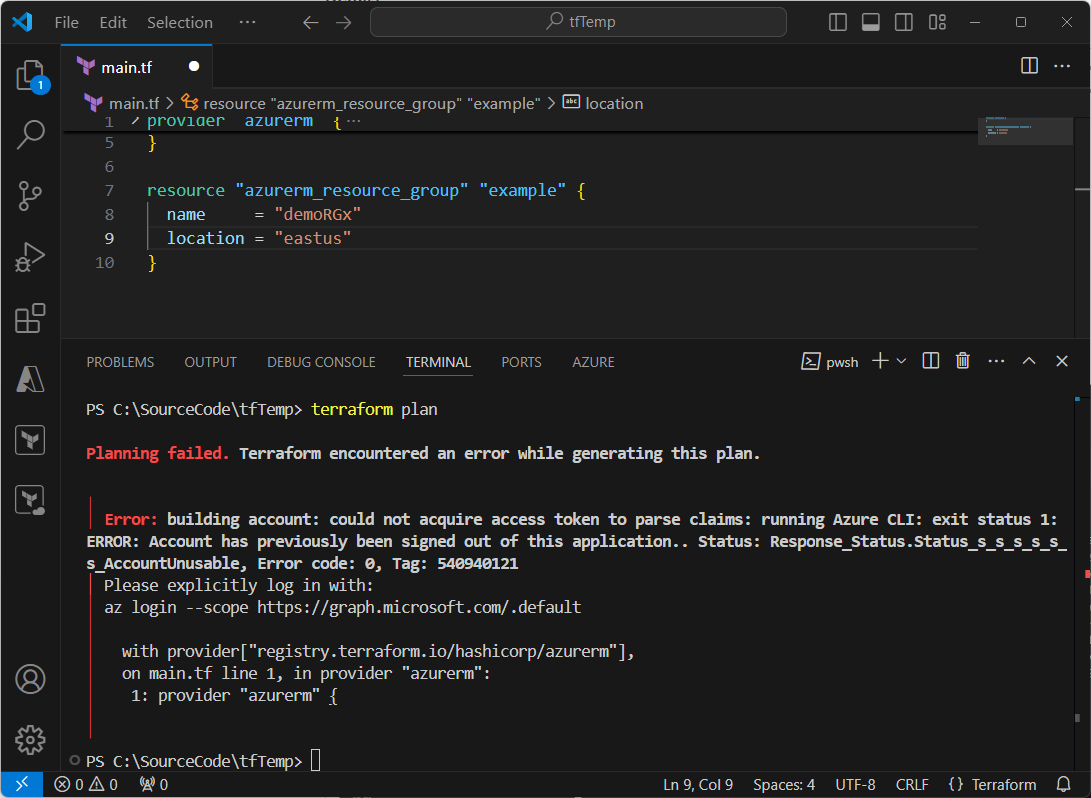
Task: Toggle the secondary side bar layout icon
Action: click(x=904, y=22)
